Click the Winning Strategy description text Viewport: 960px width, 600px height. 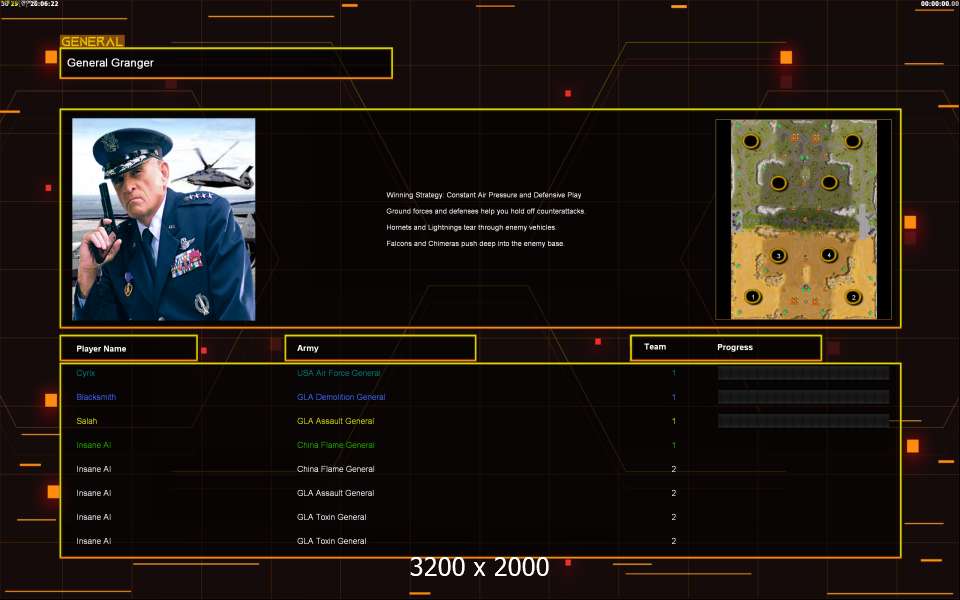click(484, 195)
